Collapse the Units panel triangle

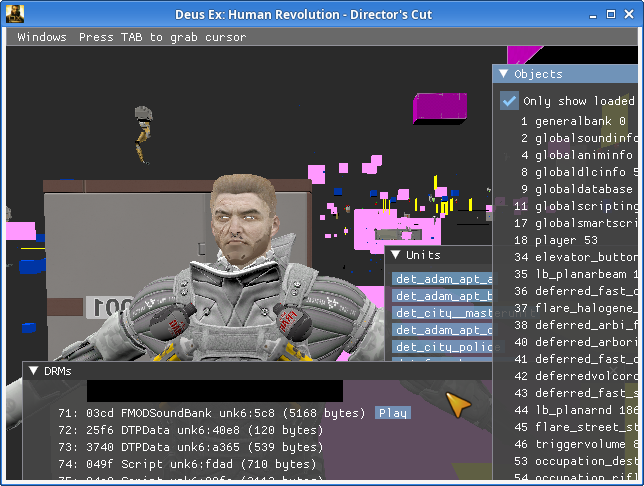[x=396, y=256]
